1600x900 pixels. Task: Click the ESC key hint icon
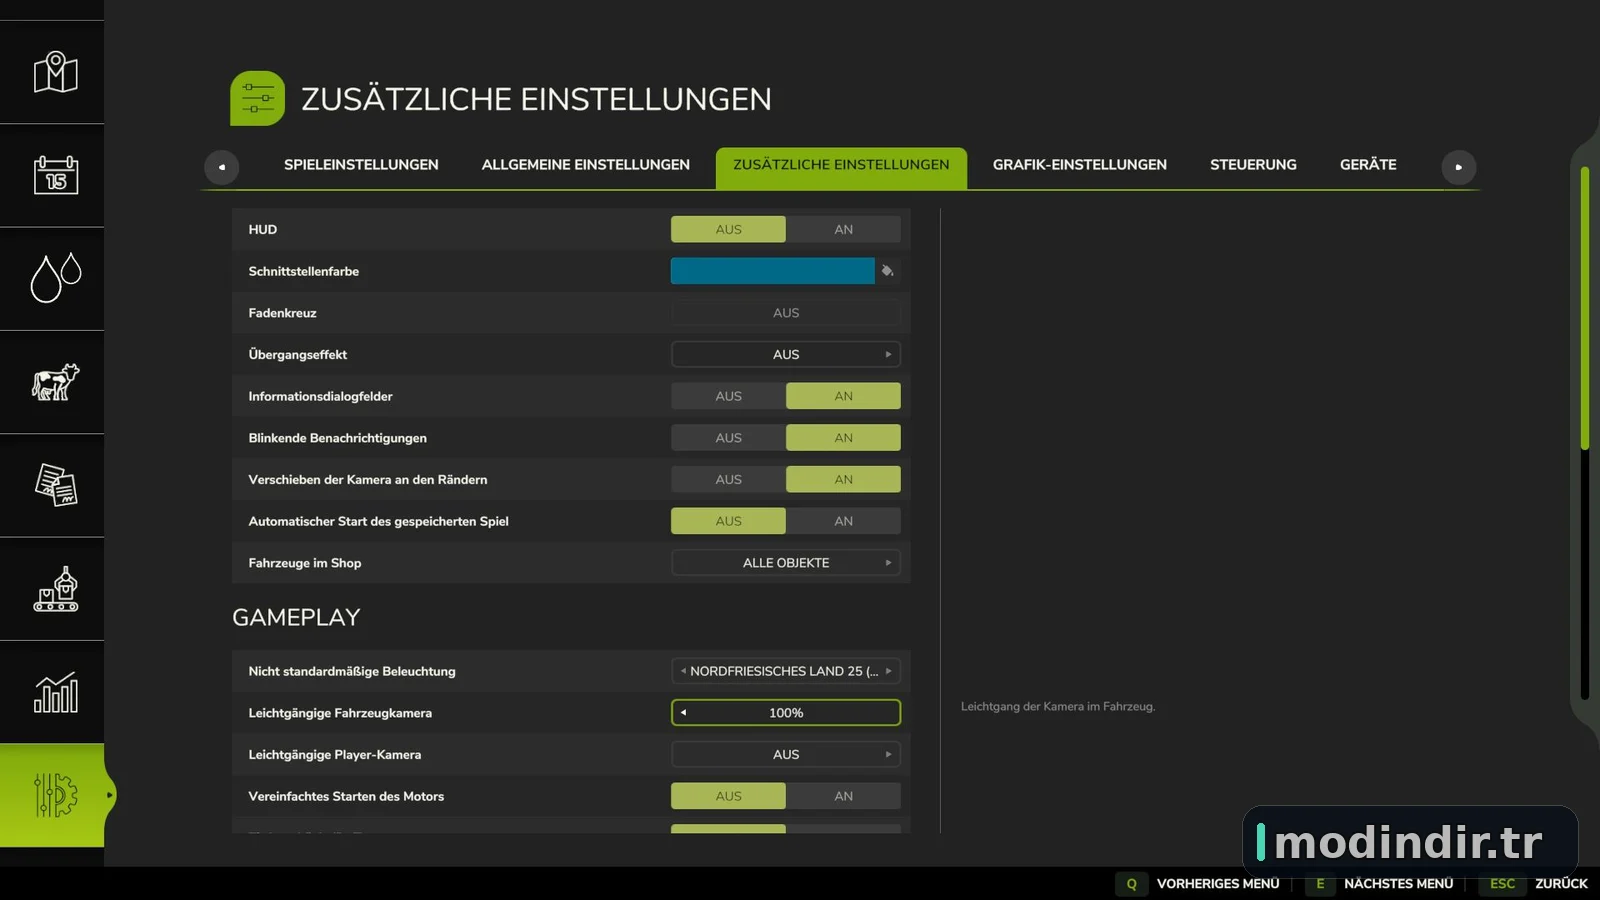click(x=1502, y=884)
